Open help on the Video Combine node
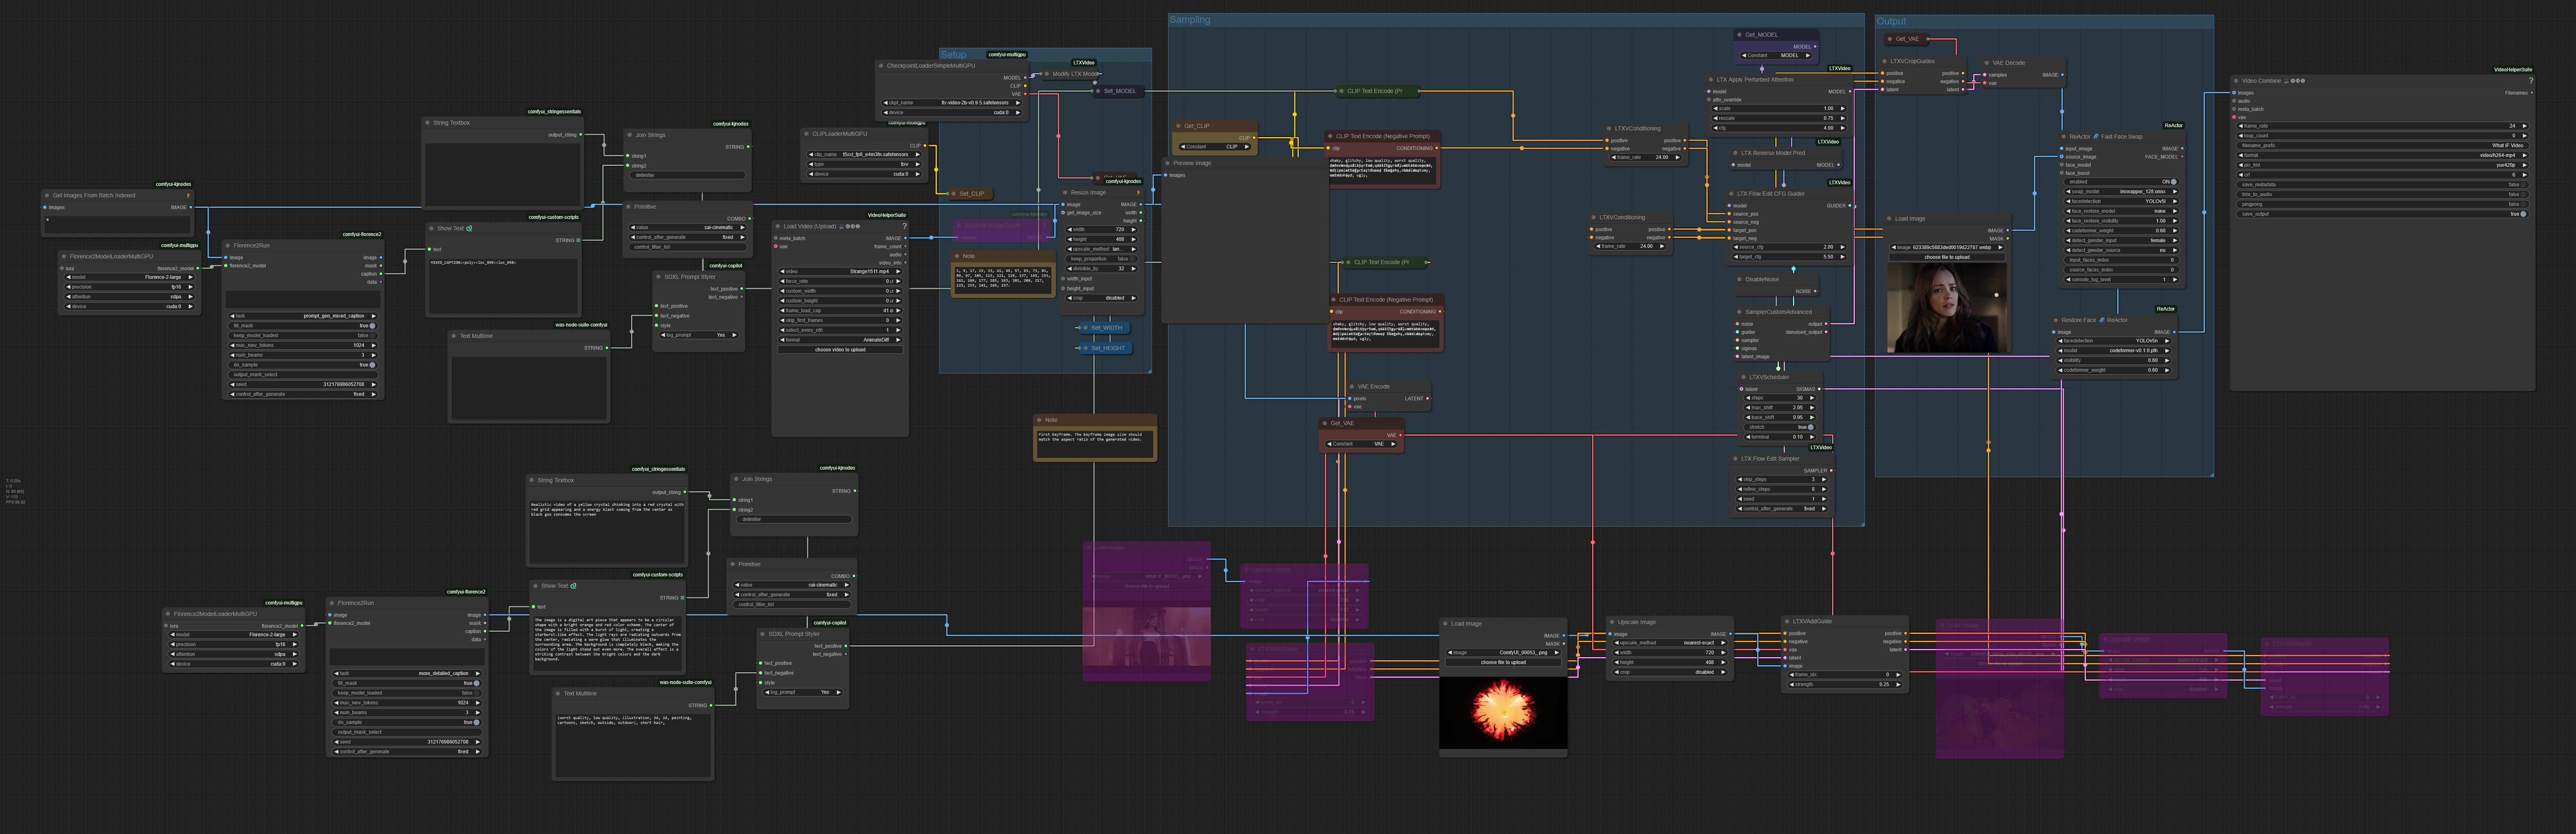 coord(2531,81)
